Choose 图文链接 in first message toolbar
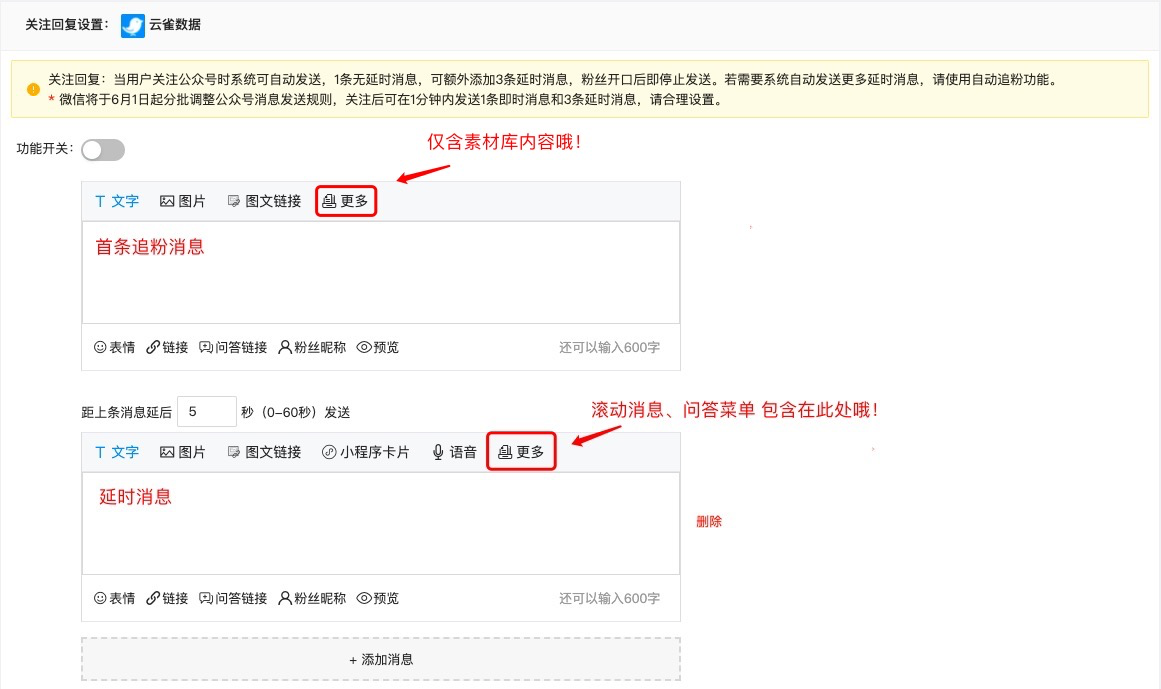 pyautogui.click(x=264, y=201)
